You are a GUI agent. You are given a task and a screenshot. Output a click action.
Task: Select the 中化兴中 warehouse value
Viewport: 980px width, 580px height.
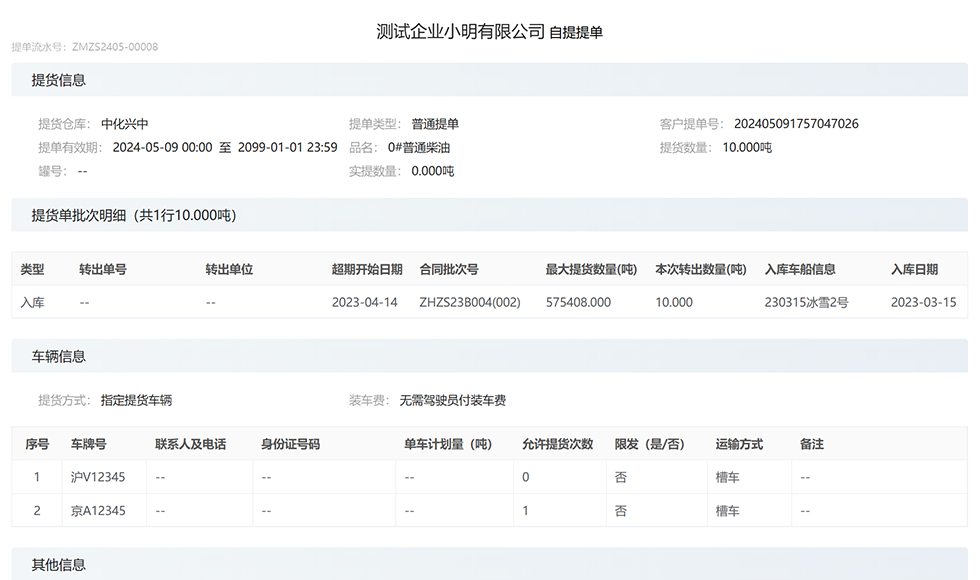tap(125, 124)
